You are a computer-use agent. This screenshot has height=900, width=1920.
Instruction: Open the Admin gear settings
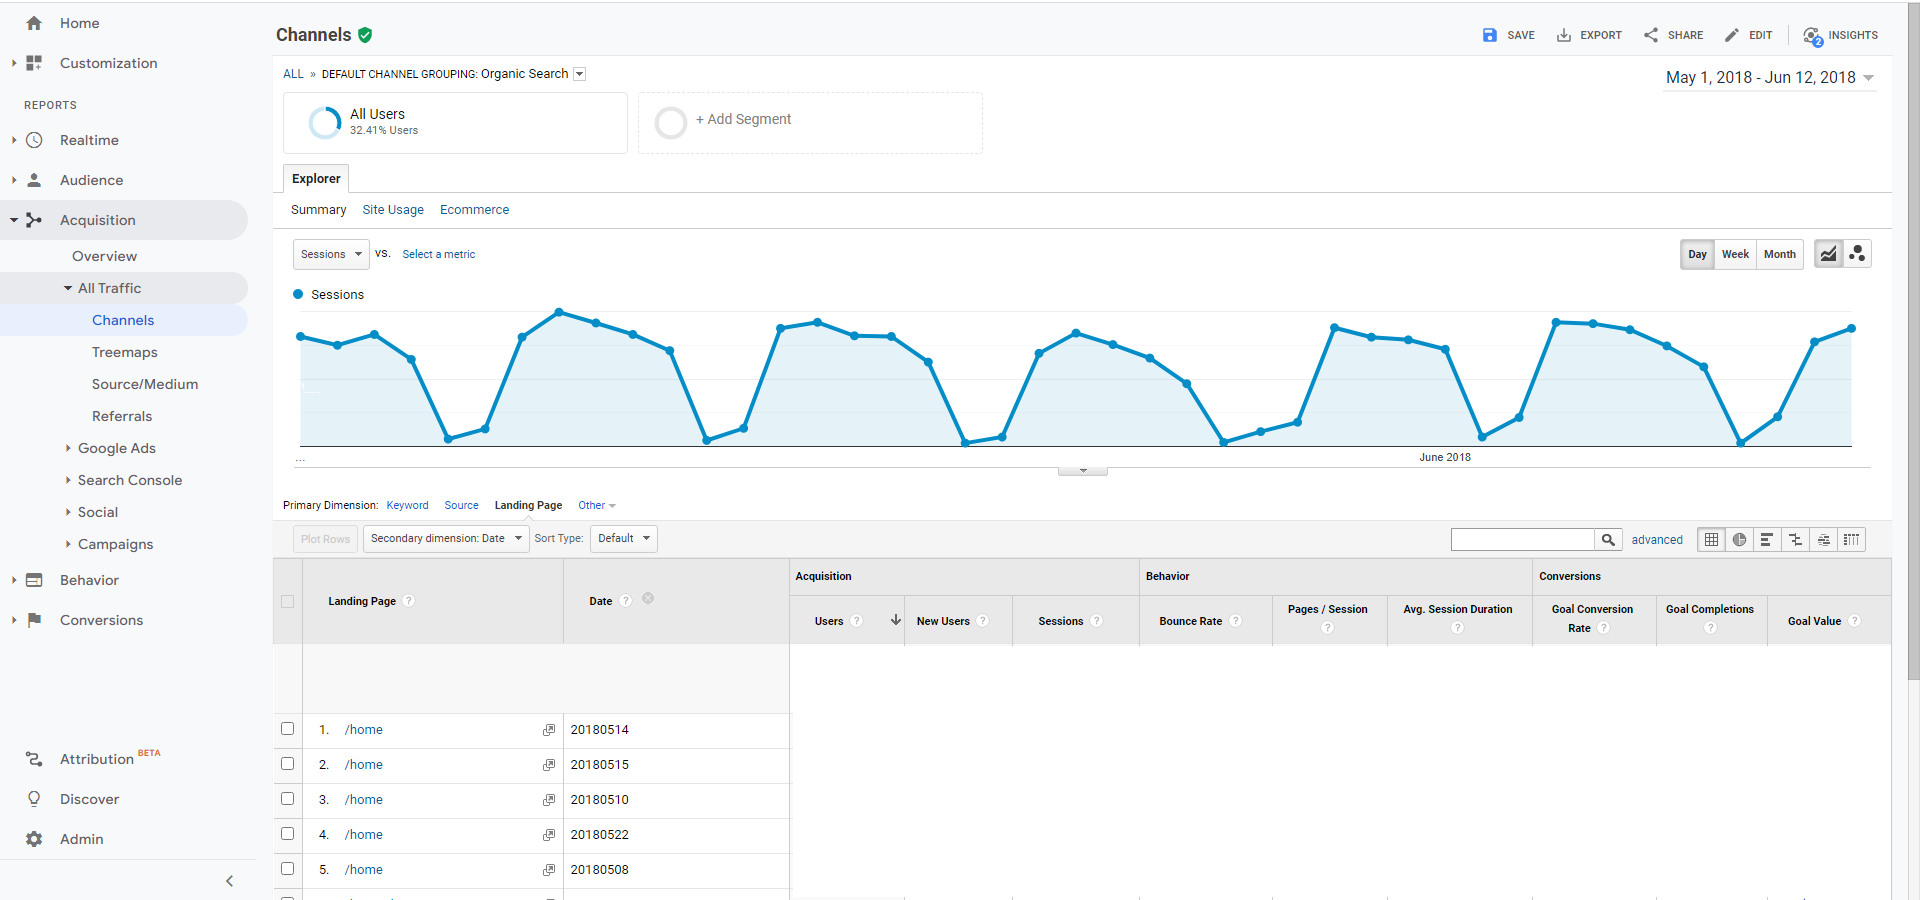click(34, 839)
